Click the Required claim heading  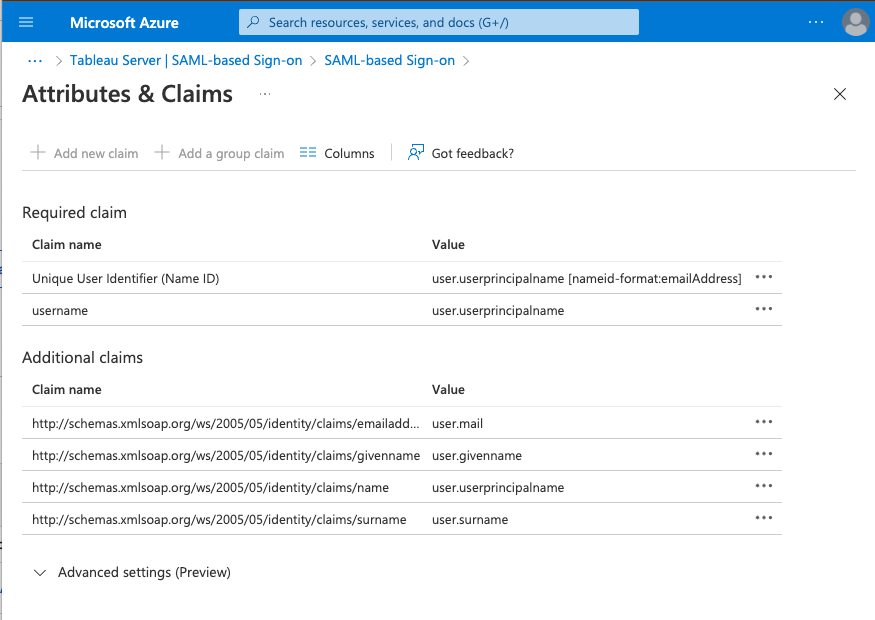click(74, 213)
